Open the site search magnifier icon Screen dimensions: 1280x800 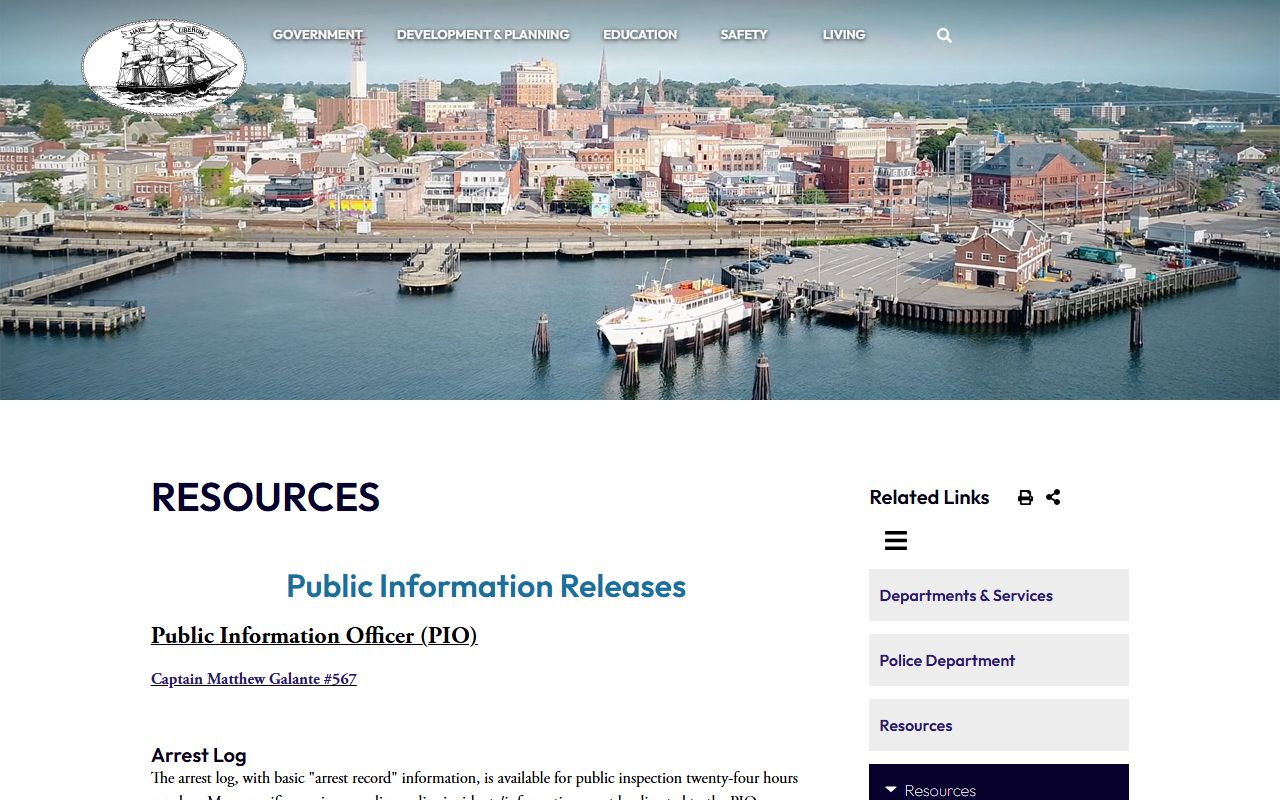pos(944,35)
